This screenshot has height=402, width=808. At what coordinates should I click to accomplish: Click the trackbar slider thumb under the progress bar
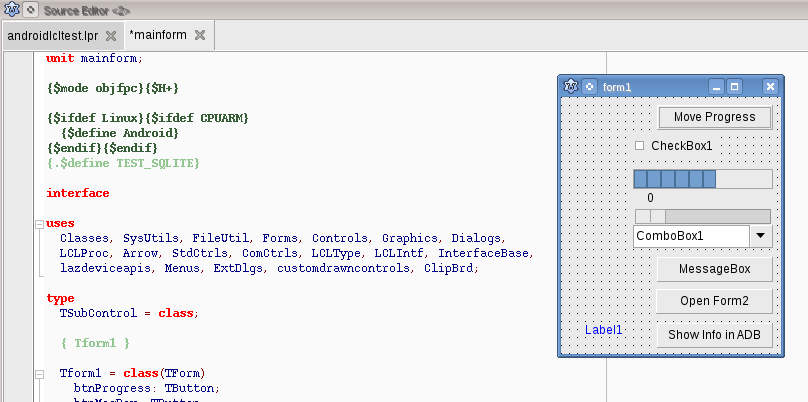tap(657, 216)
